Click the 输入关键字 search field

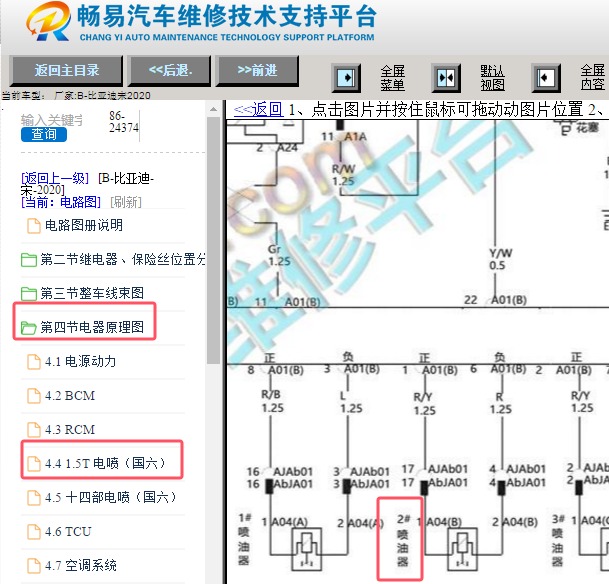coord(52,120)
